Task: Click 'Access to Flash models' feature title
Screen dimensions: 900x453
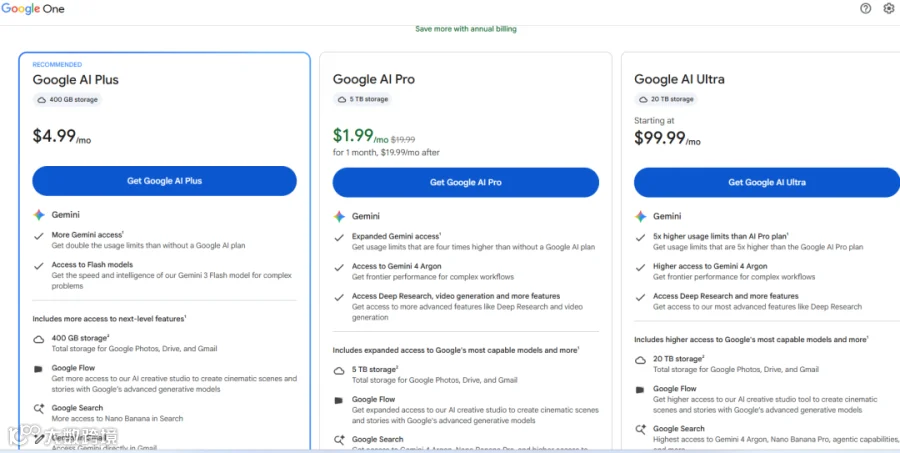Action: (92, 265)
